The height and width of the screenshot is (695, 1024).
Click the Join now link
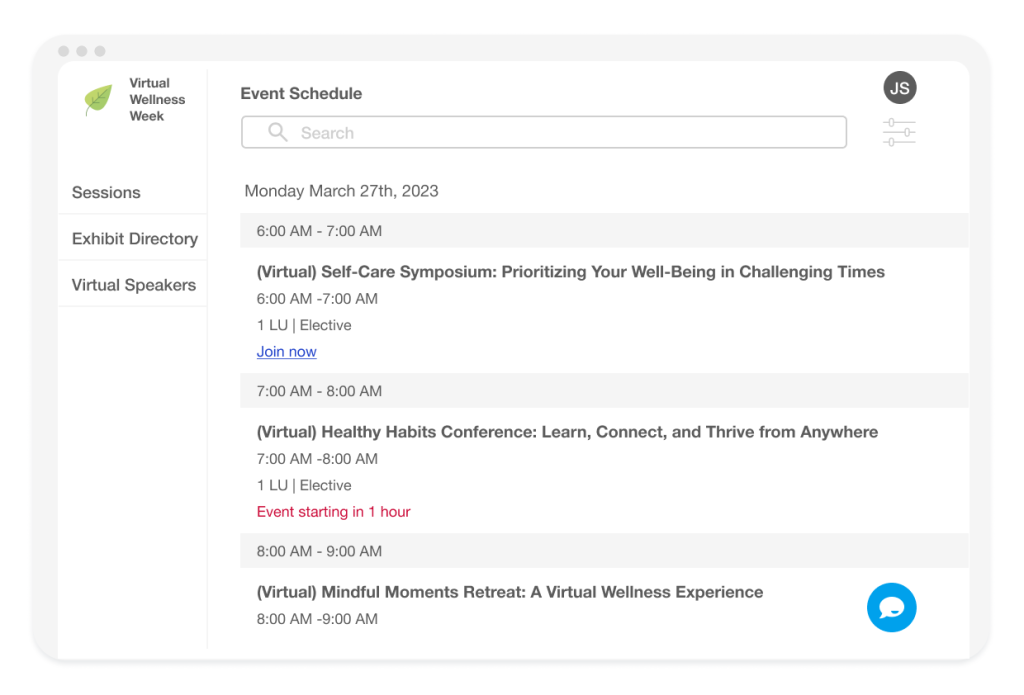coord(286,351)
